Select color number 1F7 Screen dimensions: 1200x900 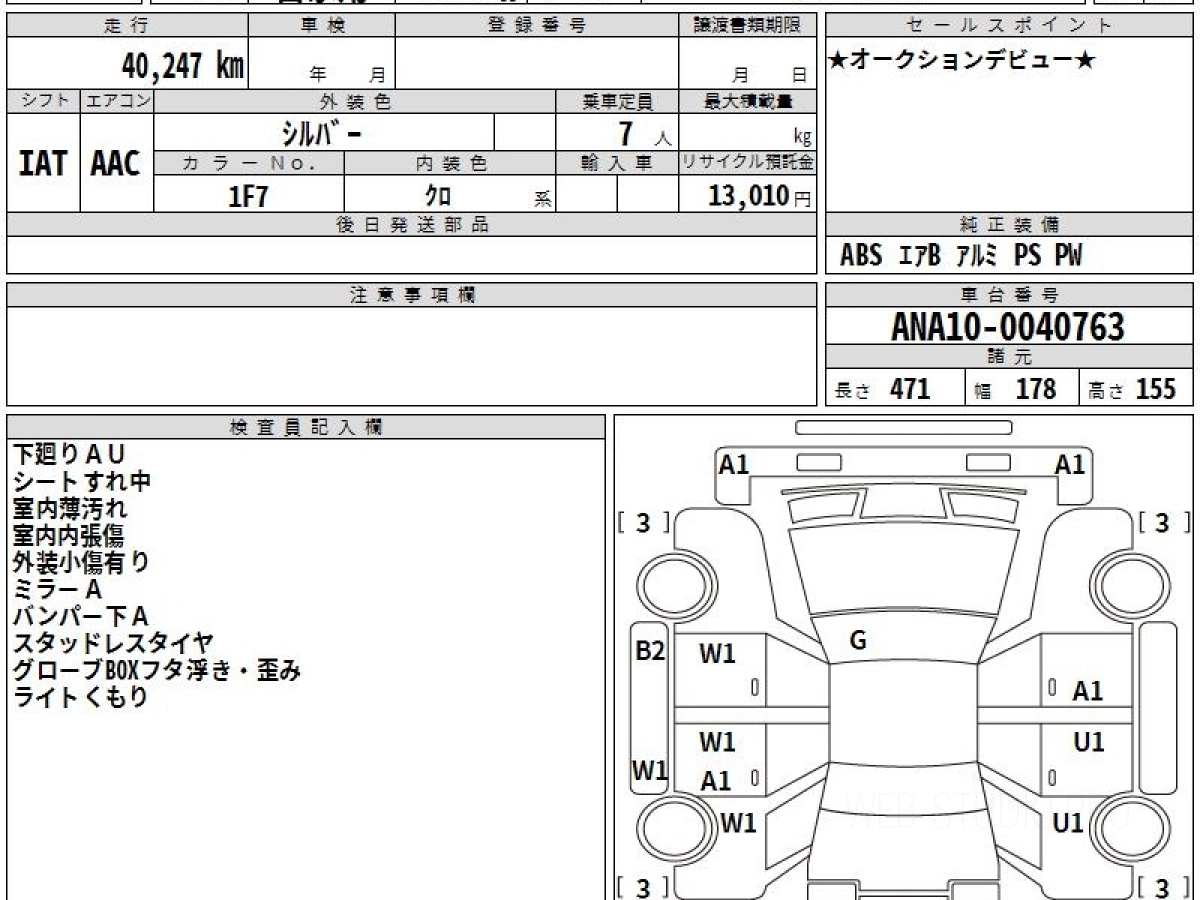click(249, 196)
